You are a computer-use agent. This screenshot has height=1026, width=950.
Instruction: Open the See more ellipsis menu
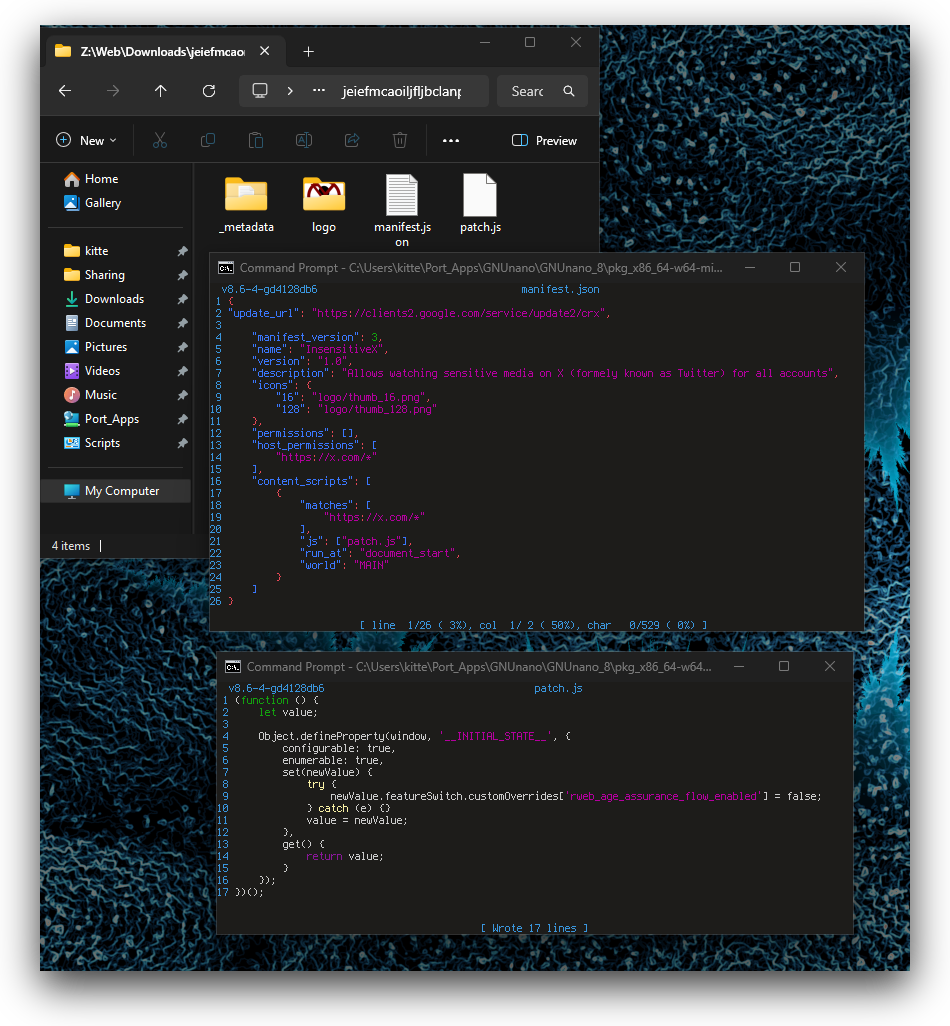451,140
